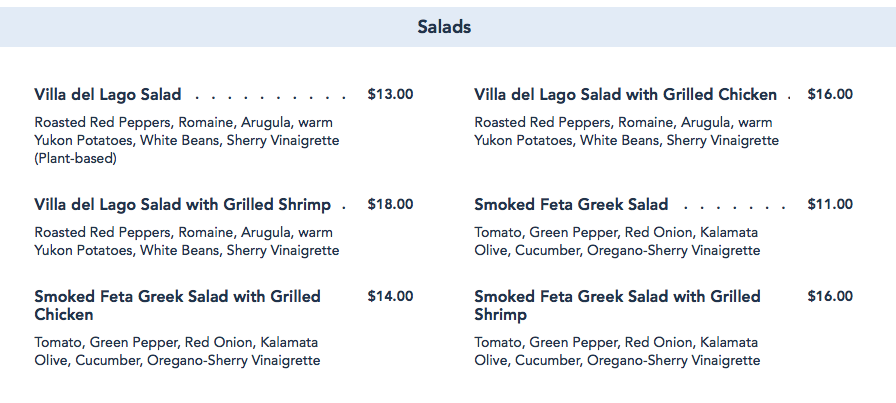Image resolution: width=896 pixels, height=403 pixels.
Task: Click the (Plant-based) label
Action: click(x=75, y=158)
